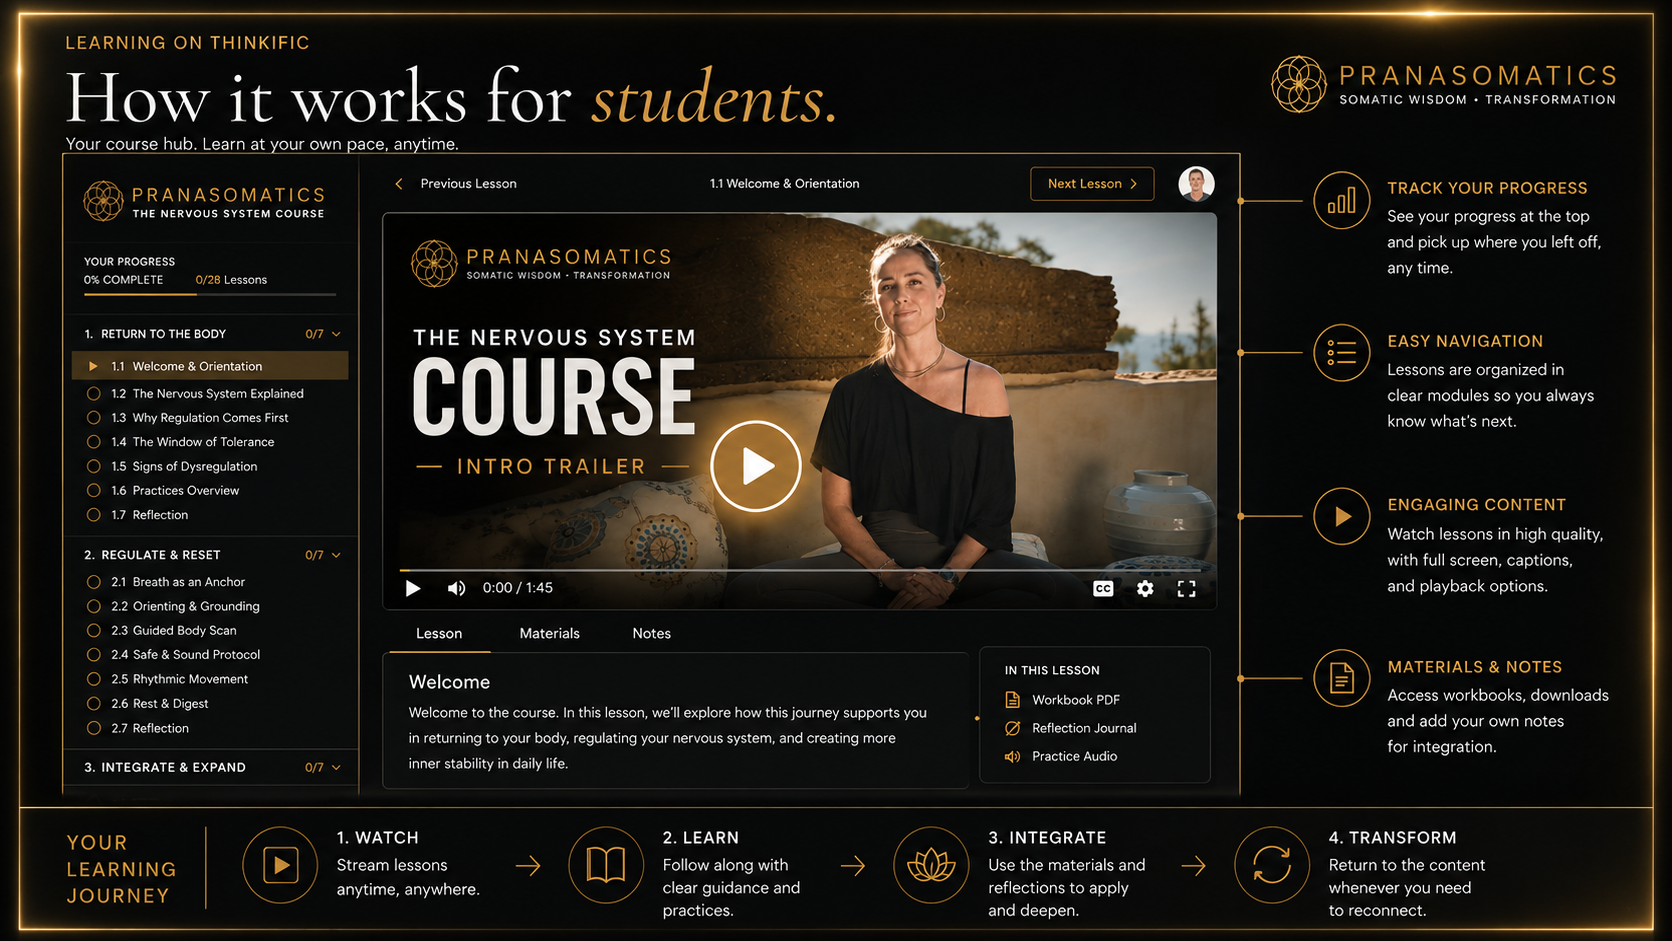1672x941 pixels.
Task: Click the play arrow marker beside 1.1 Welcome & Orientation
Action: click(x=93, y=366)
